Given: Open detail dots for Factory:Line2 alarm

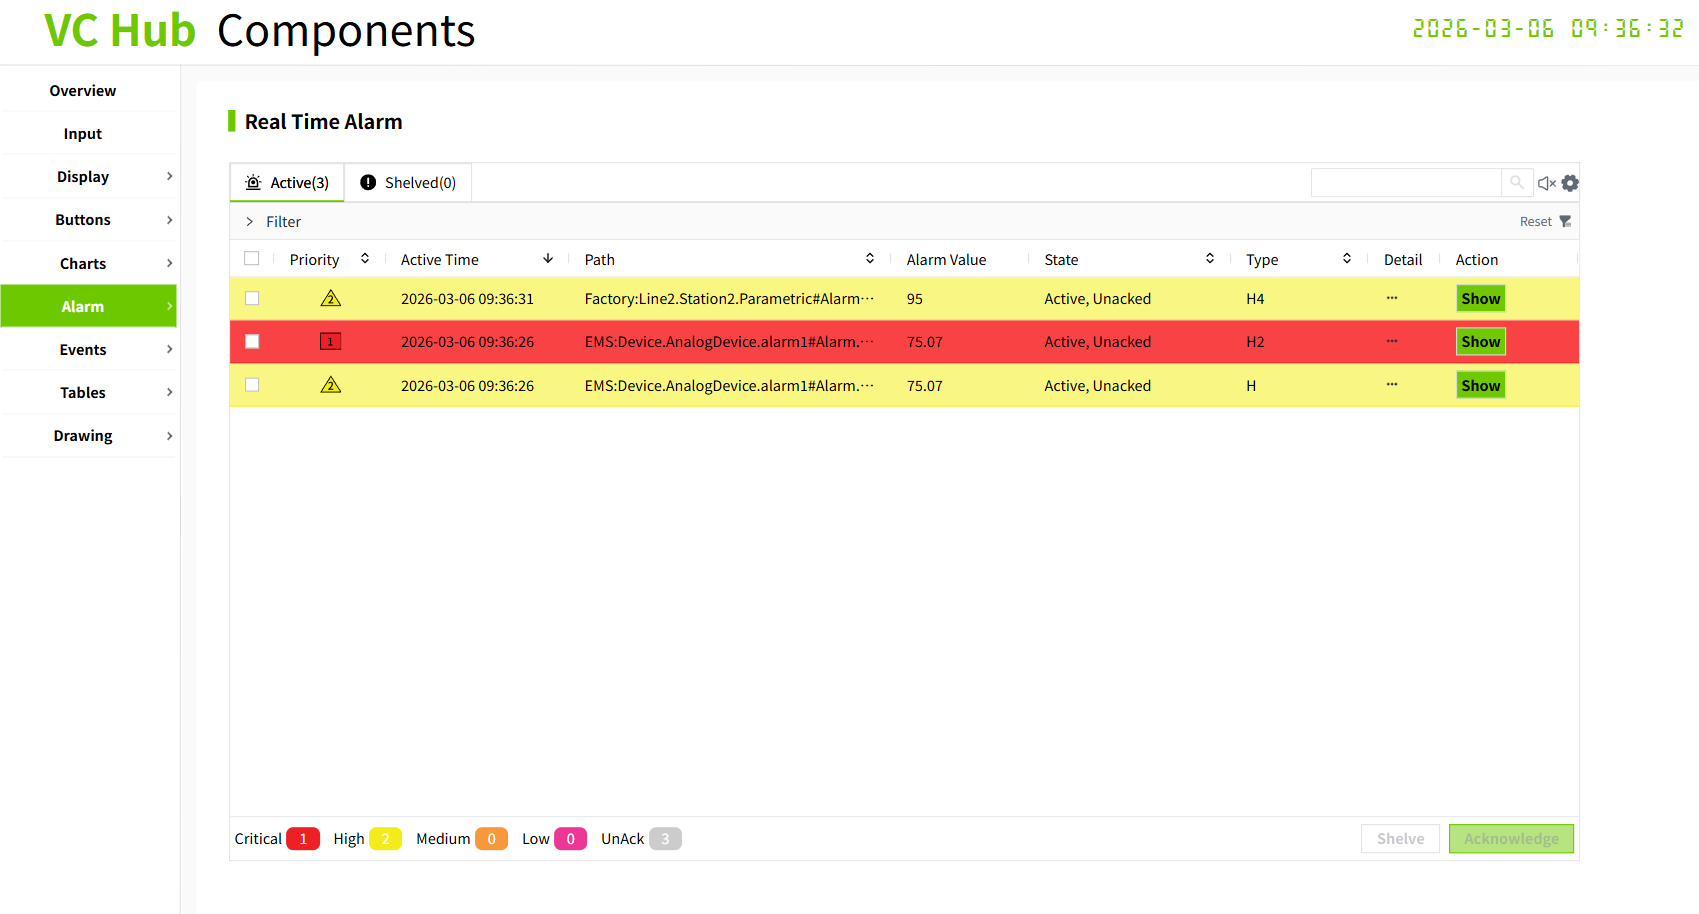Looking at the screenshot, I should pos(1392,298).
